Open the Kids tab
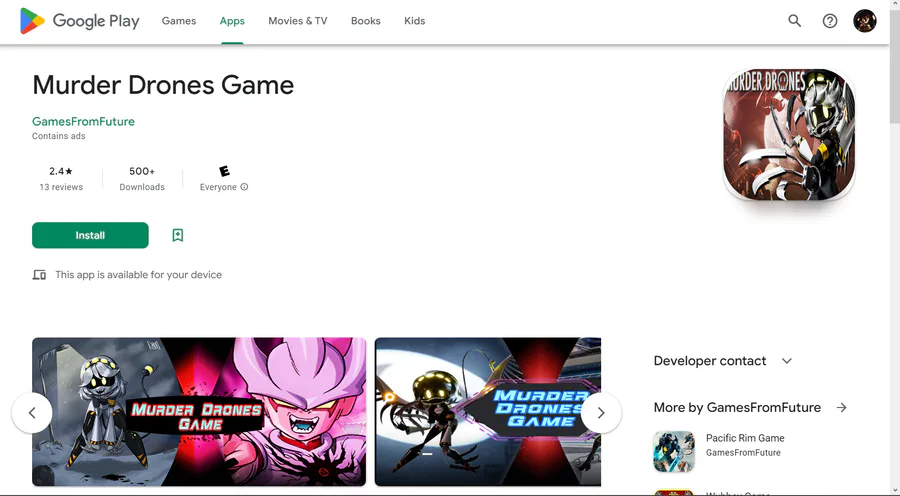 click(x=414, y=21)
